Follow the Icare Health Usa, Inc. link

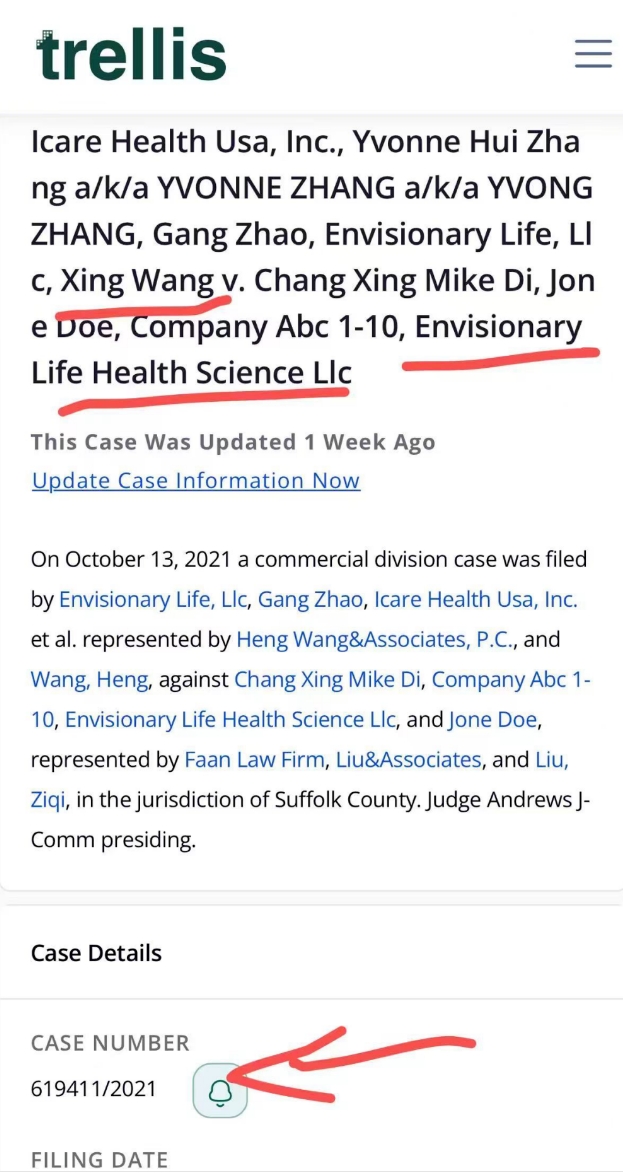[476, 600]
